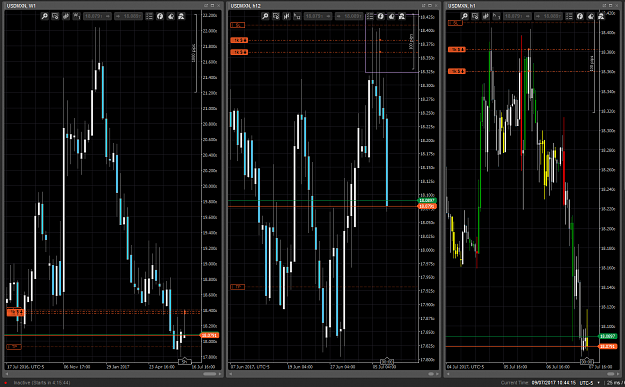Open the h1 timeframe selector

pyautogui.click(x=496, y=16)
